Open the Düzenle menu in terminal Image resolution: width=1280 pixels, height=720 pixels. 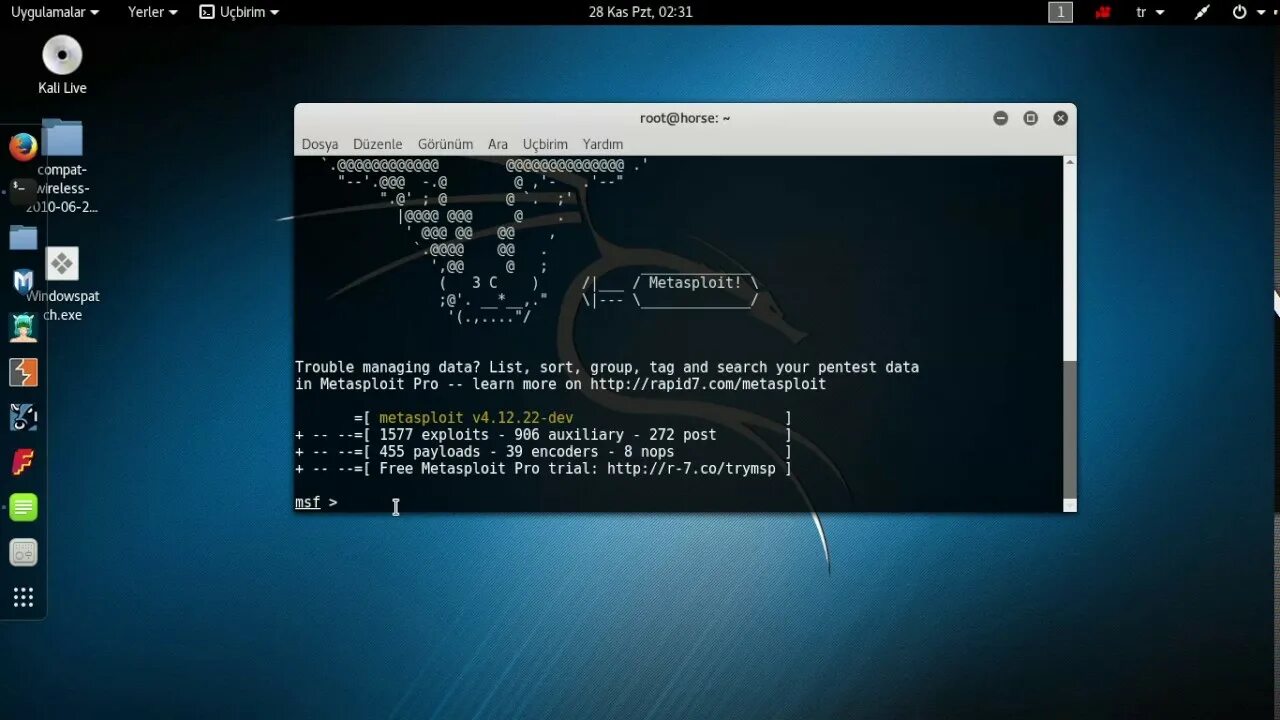click(x=378, y=144)
